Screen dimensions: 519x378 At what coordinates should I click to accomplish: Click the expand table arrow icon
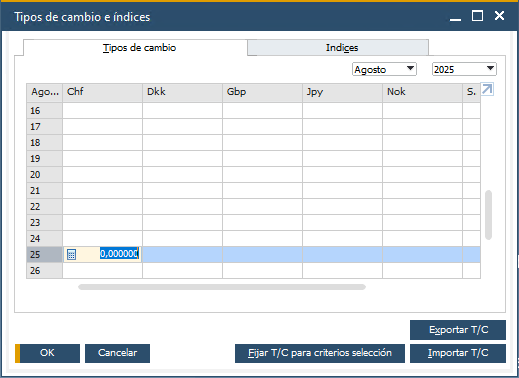coord(487,90)
